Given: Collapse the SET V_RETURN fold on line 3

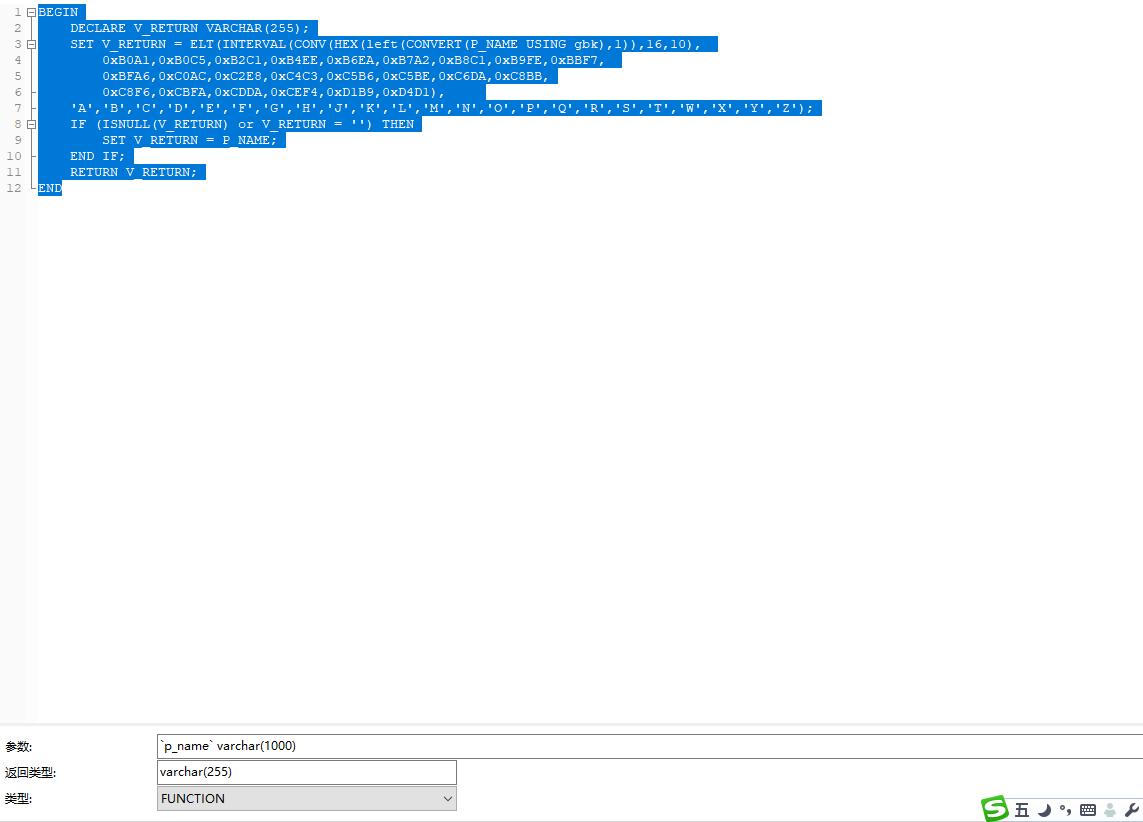Looking at the screenshot, I should point(31,44).
